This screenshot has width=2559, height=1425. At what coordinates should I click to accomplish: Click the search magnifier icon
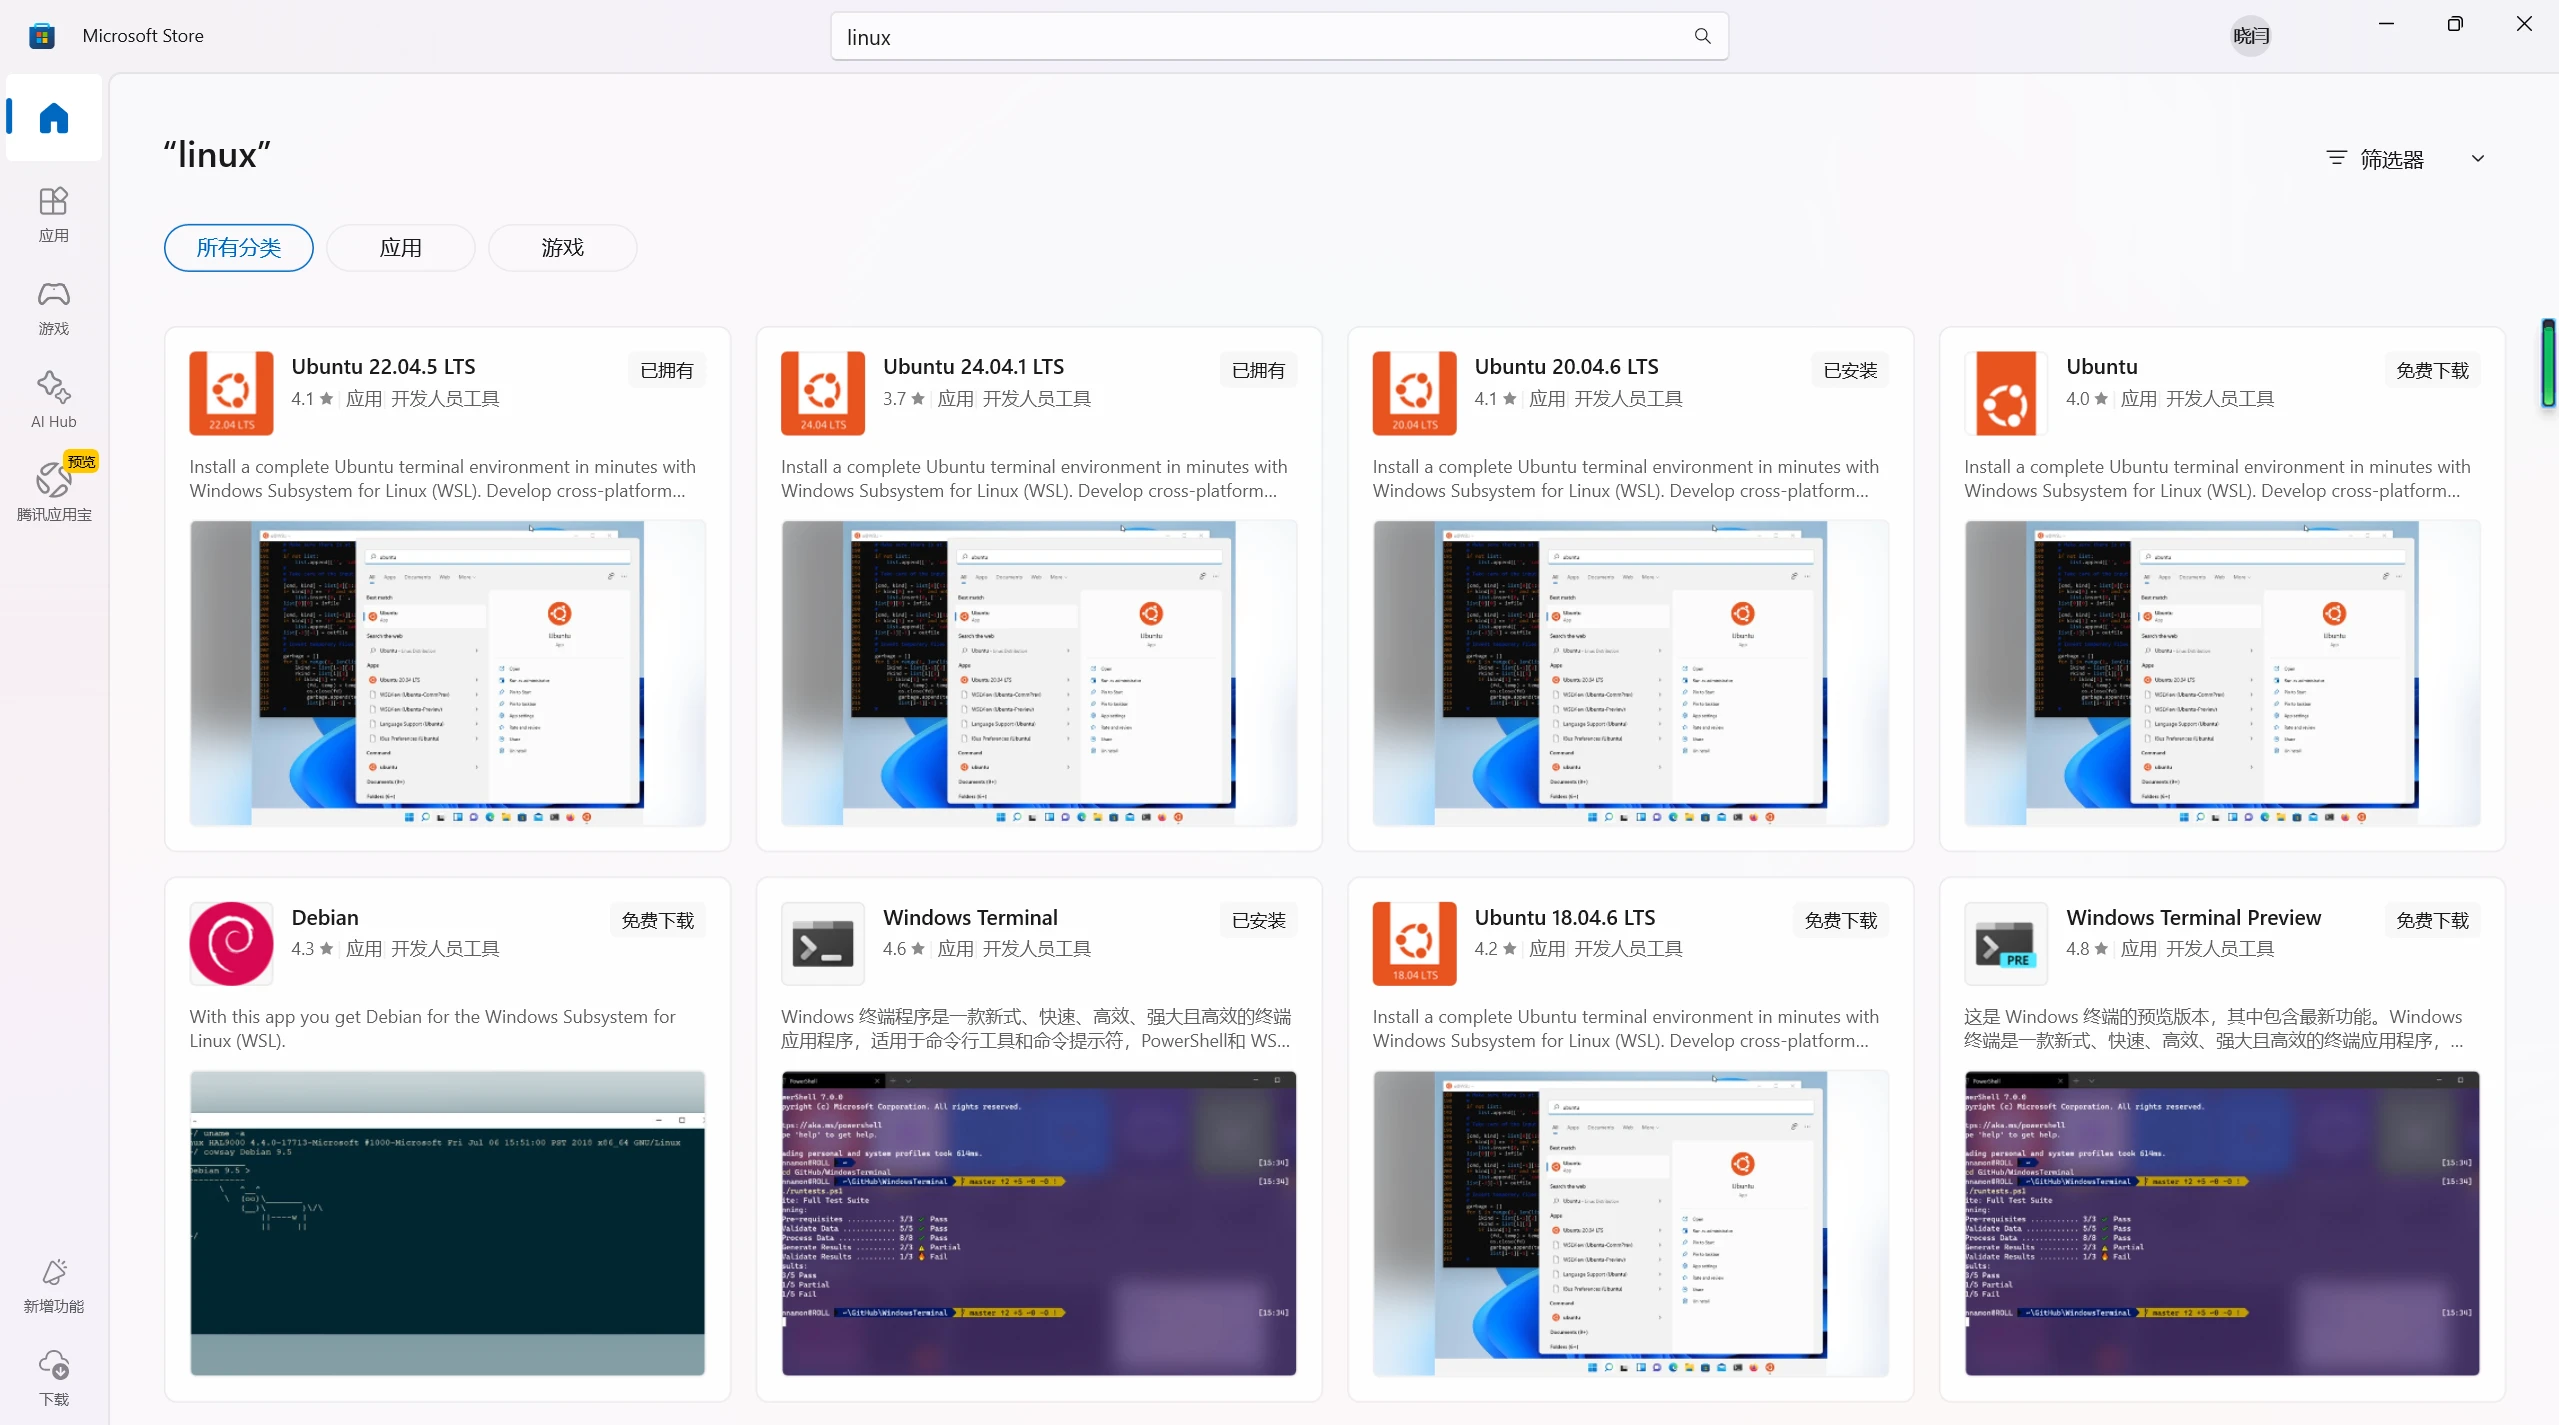(1702, 36)
